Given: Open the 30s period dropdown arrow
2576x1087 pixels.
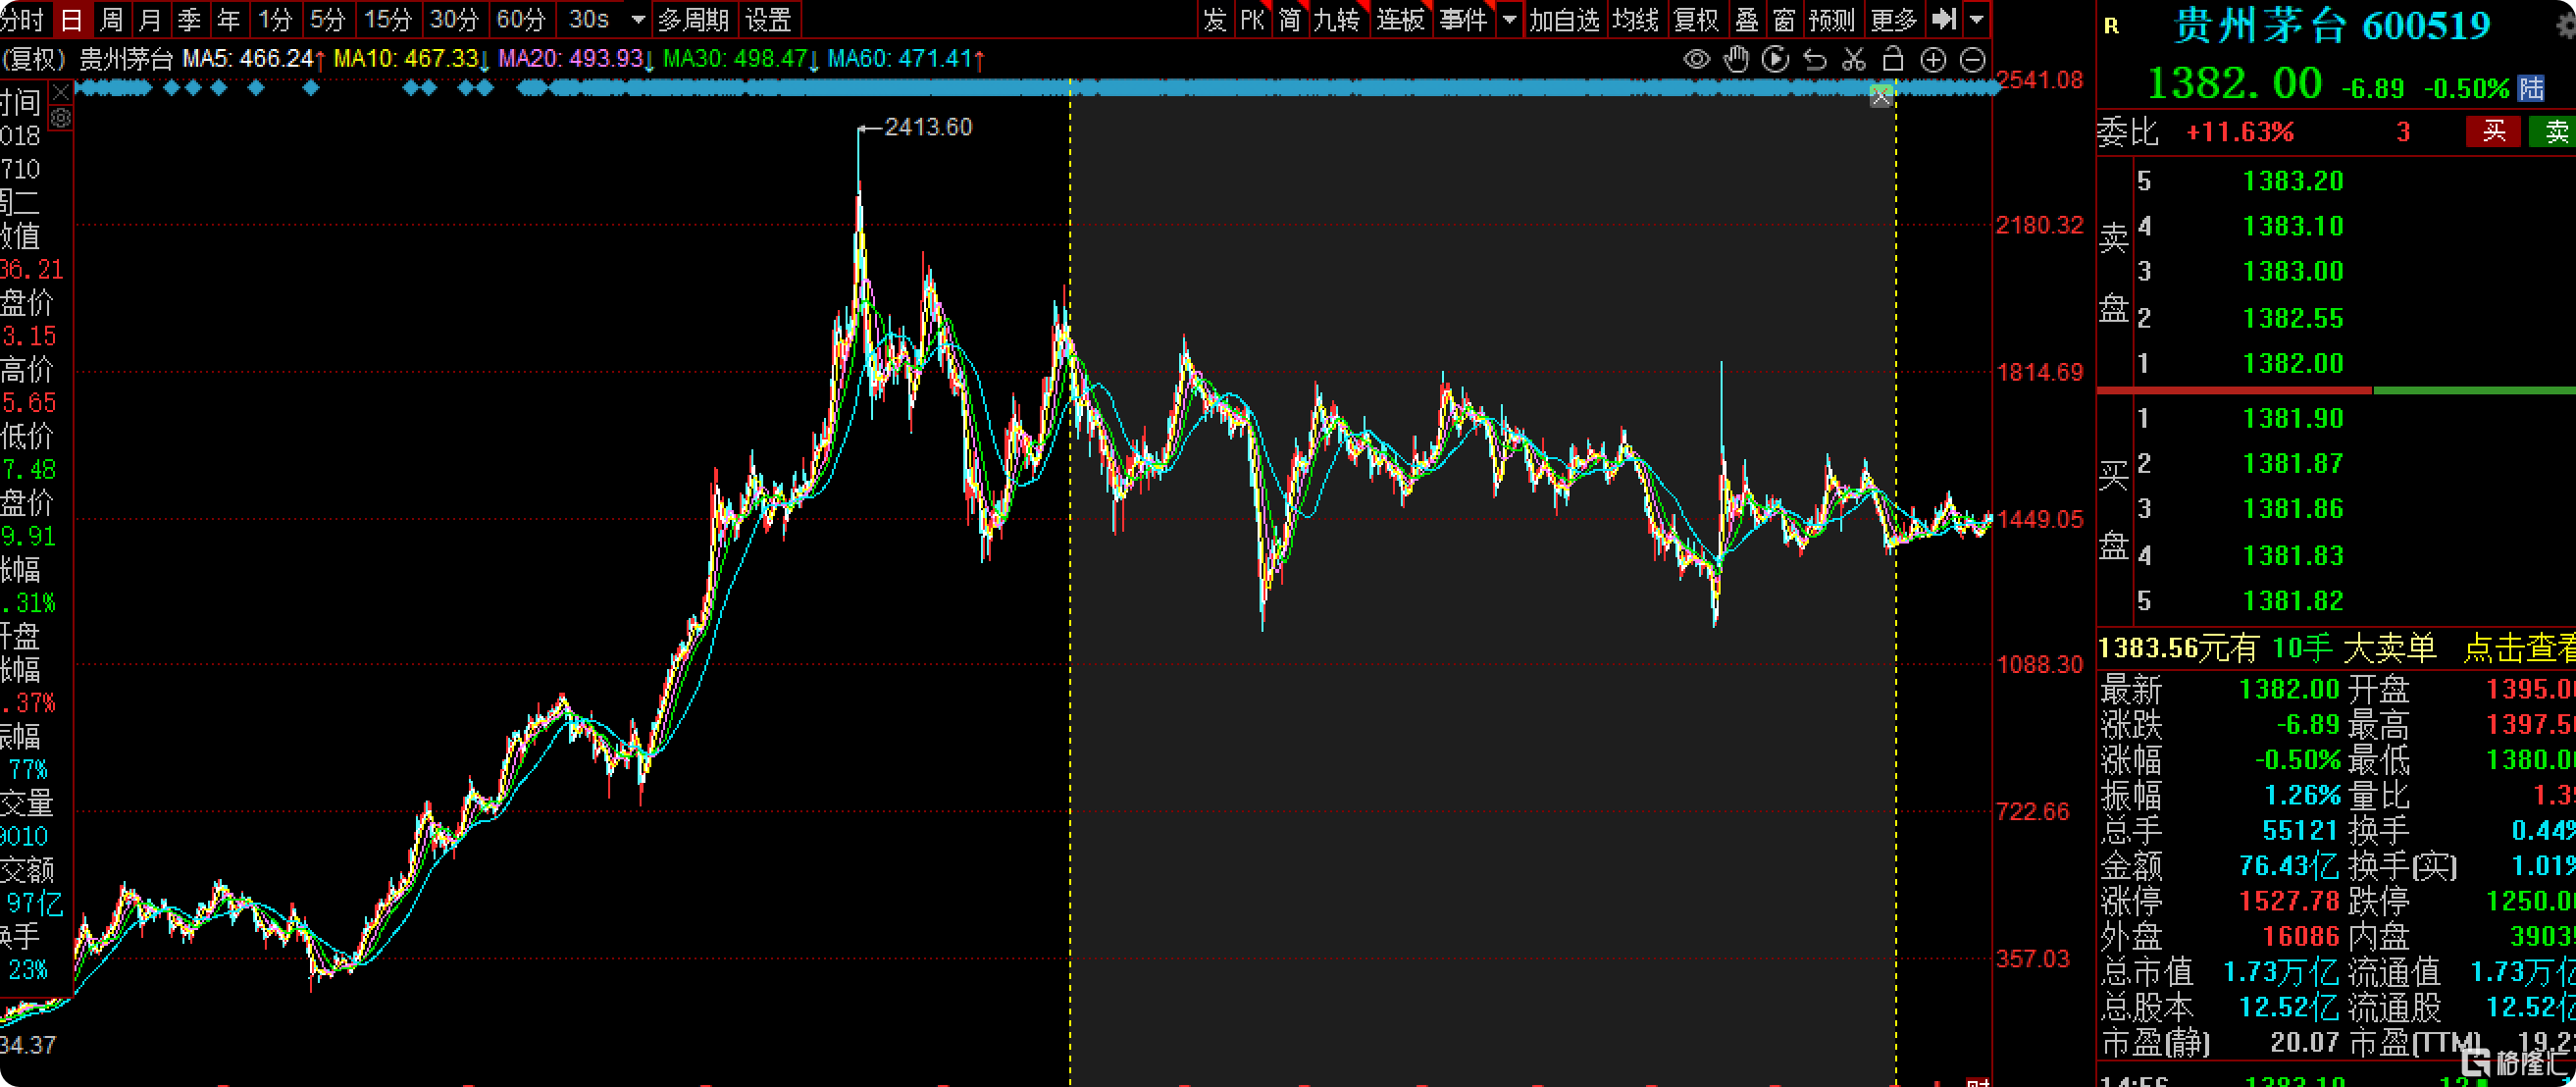Looking at the screenshot, I should (x=637, y=19).
